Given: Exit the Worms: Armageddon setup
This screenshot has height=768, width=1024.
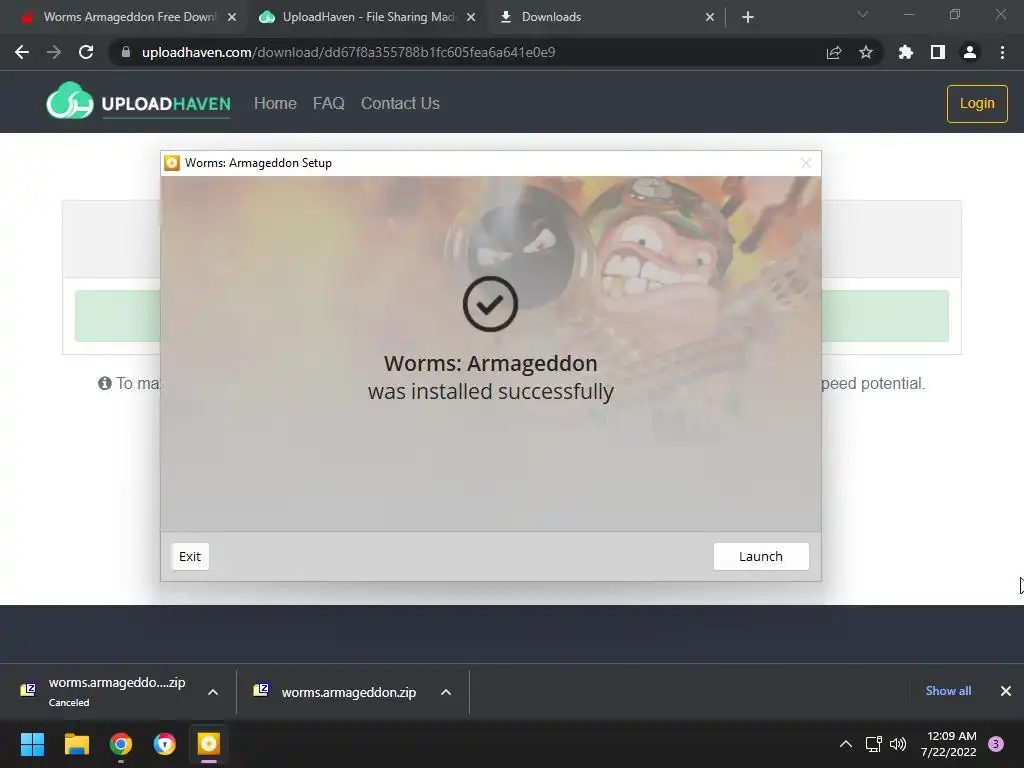Looking at the screenshot, I should point(190,556).
